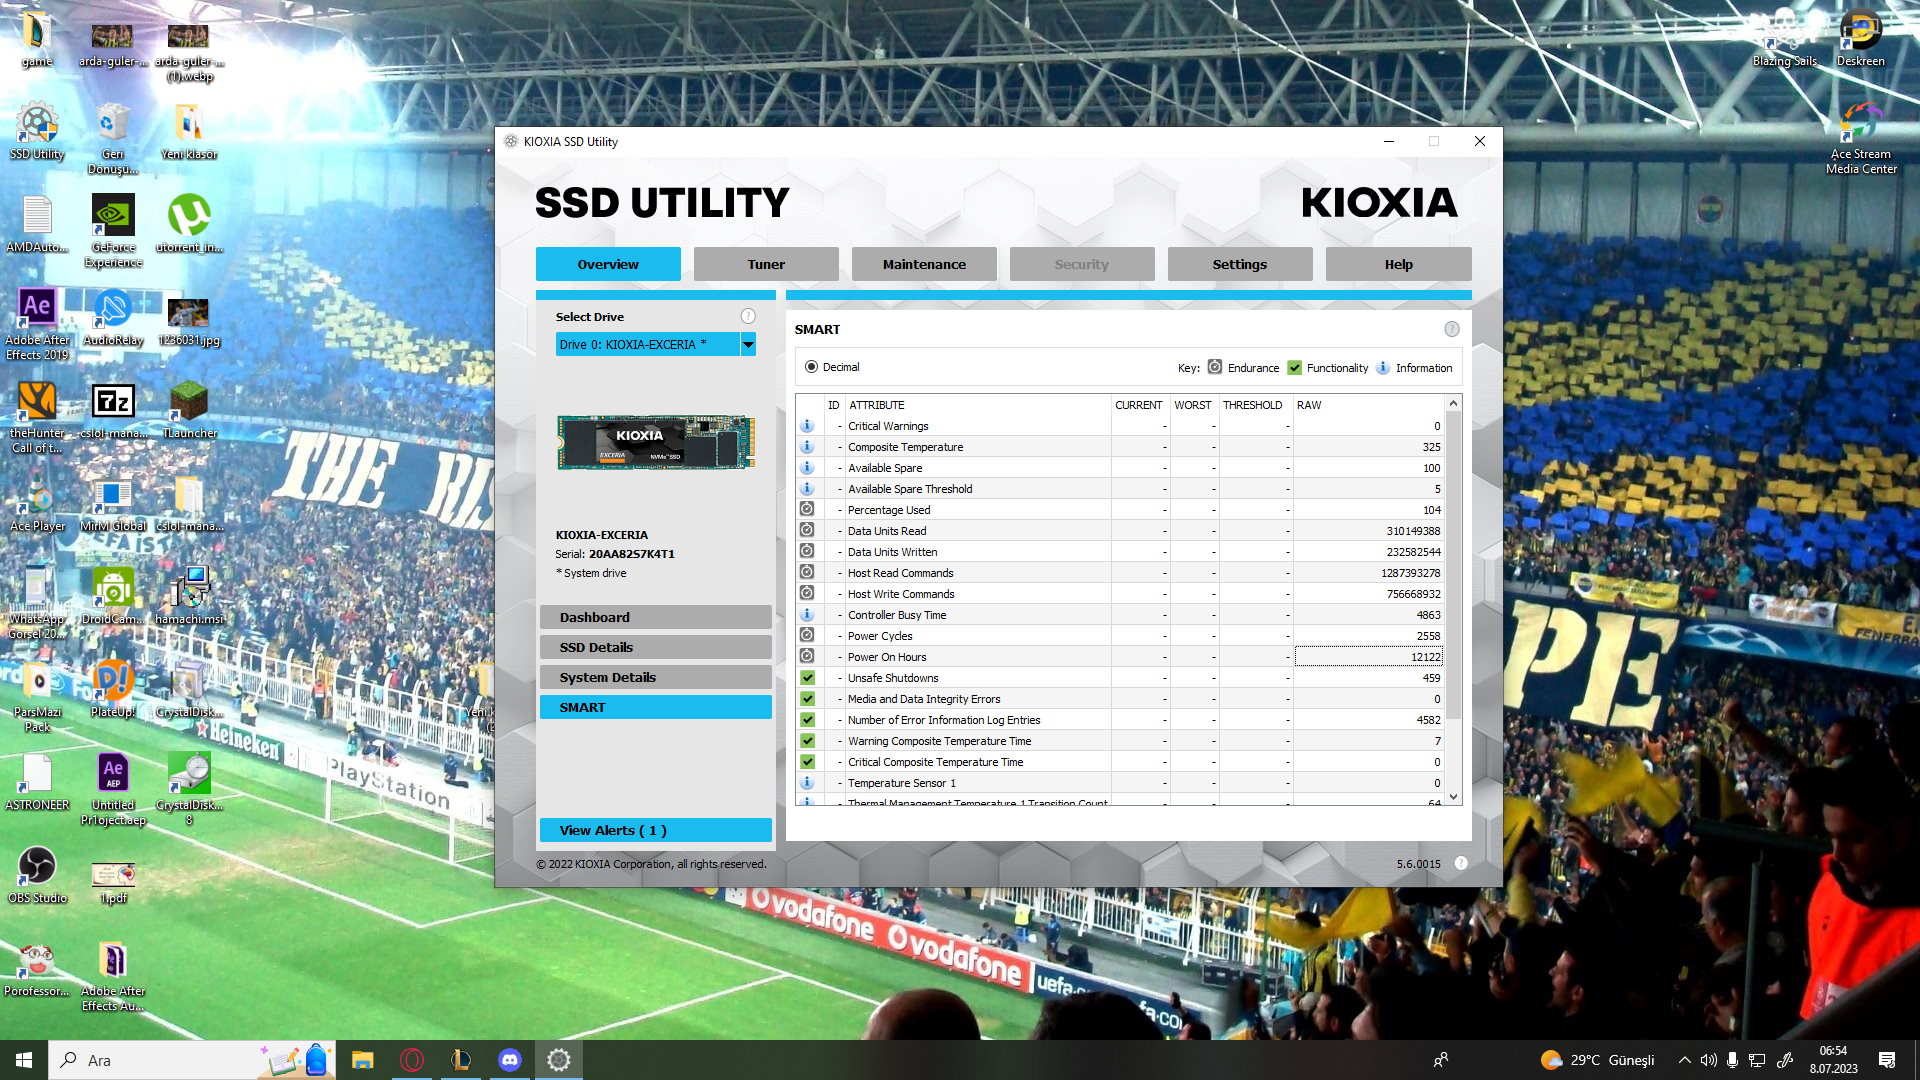Open Discord from the taskbar
The height and width of the screenshot is (1080, 1920).
pos(510,1060)
